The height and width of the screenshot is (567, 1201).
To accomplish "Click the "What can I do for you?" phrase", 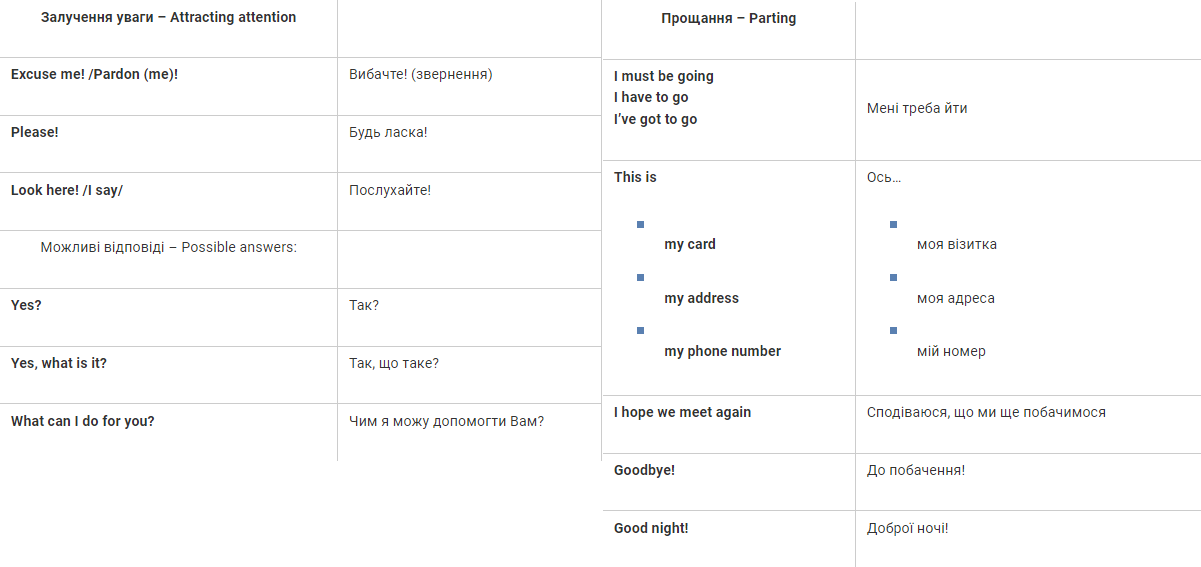I will (83, 421).
